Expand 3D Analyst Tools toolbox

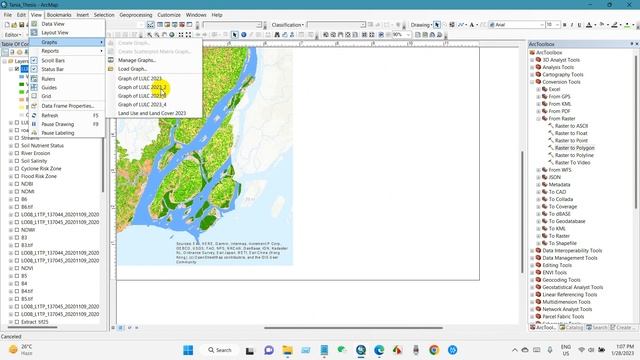532,60
